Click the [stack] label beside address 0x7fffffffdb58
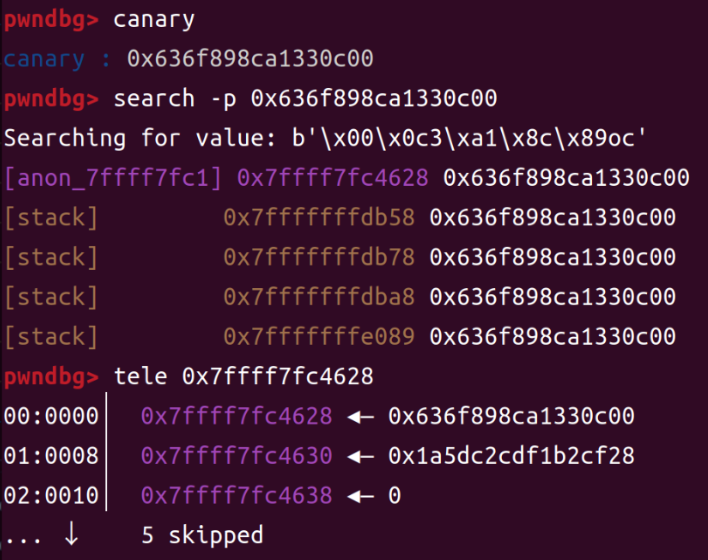 point(51,217)
